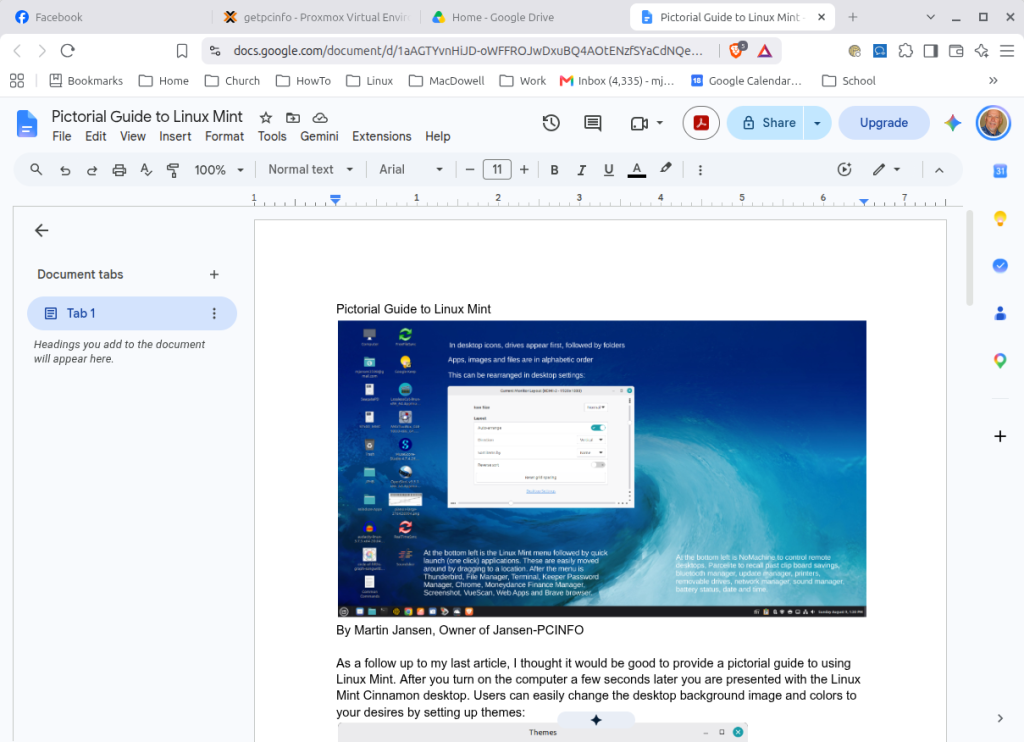Viewport: 1024px width, 742px height.
Task: Open the Extensions menu
Action: [x=381, y=137]
